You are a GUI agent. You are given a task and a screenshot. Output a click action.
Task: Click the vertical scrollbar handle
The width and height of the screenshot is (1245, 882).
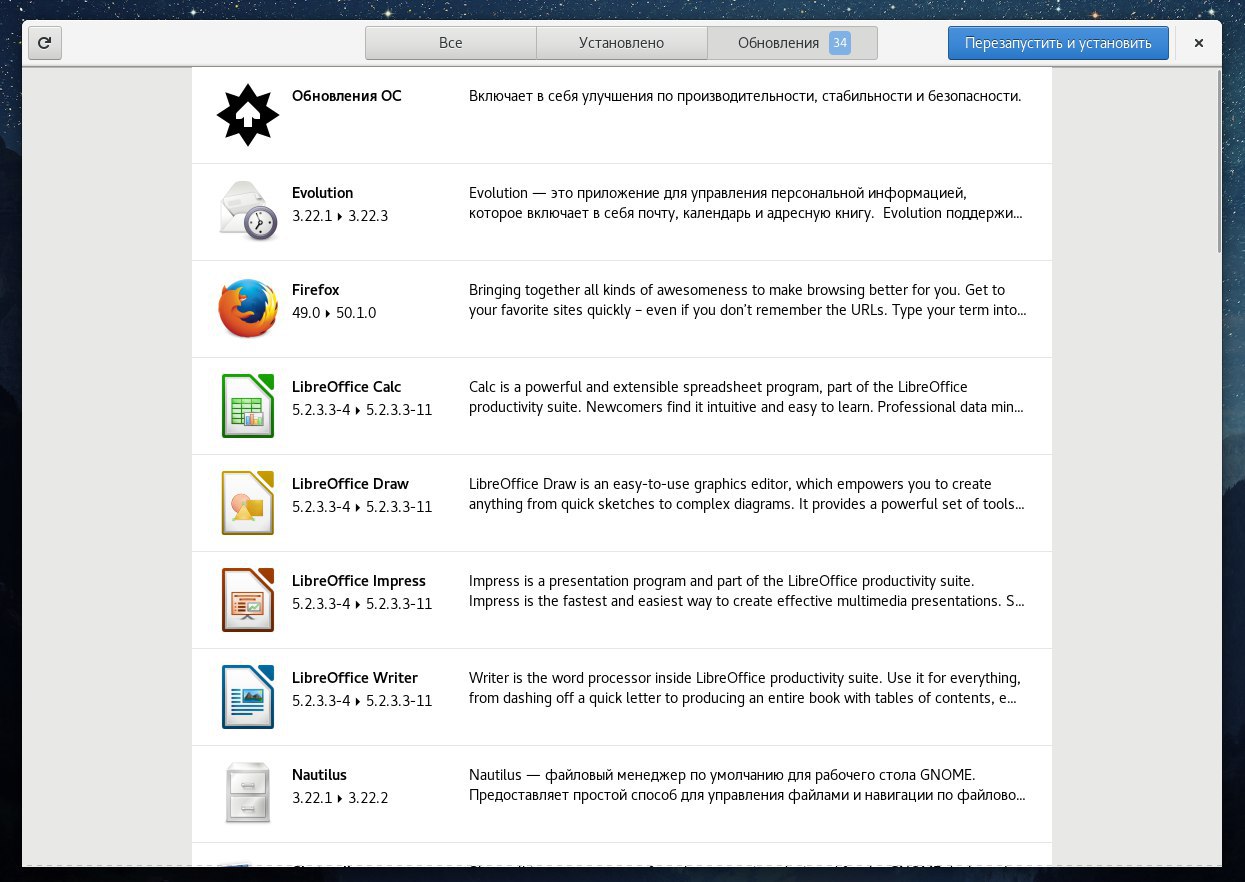pyautogui.click(x=1219, y=161)
